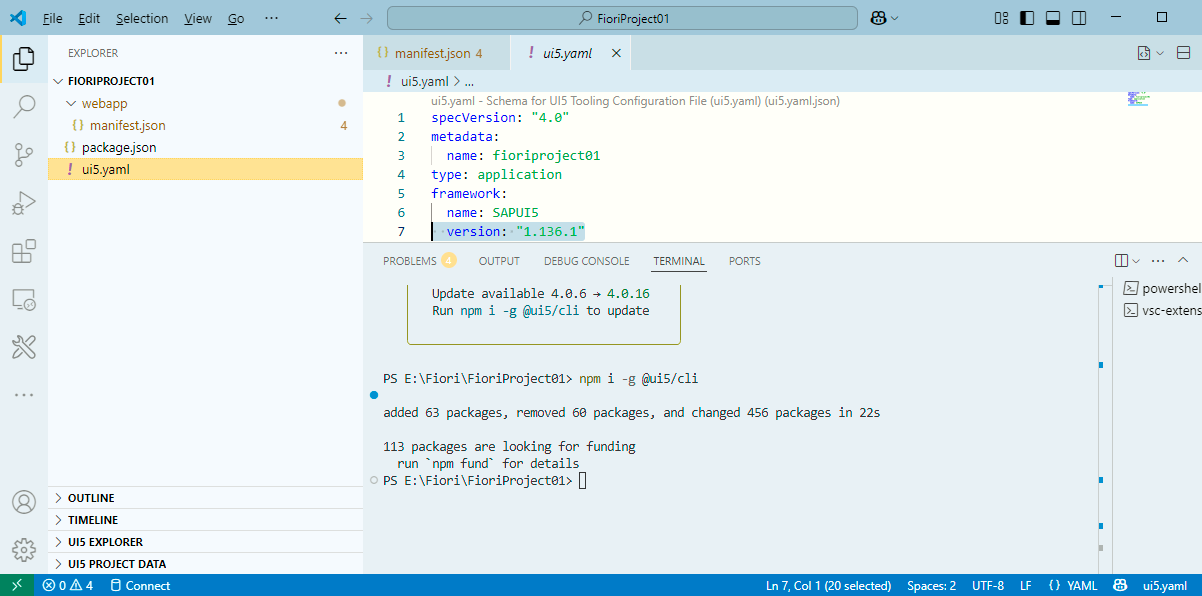Viewport: 1202px width, 596px height.
Task: Open Explorer views and more actions ellipsis
Action: coord(341,53)
